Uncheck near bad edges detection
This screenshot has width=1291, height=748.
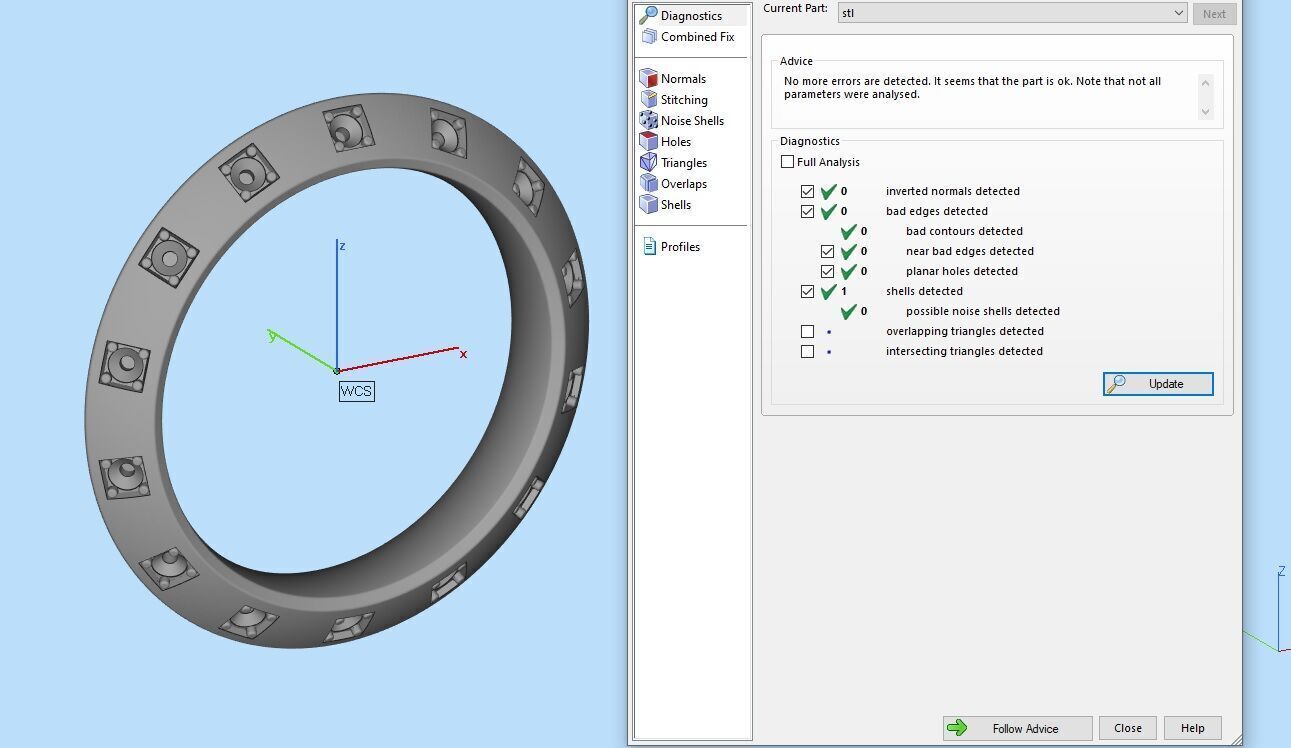click(828, 251)
